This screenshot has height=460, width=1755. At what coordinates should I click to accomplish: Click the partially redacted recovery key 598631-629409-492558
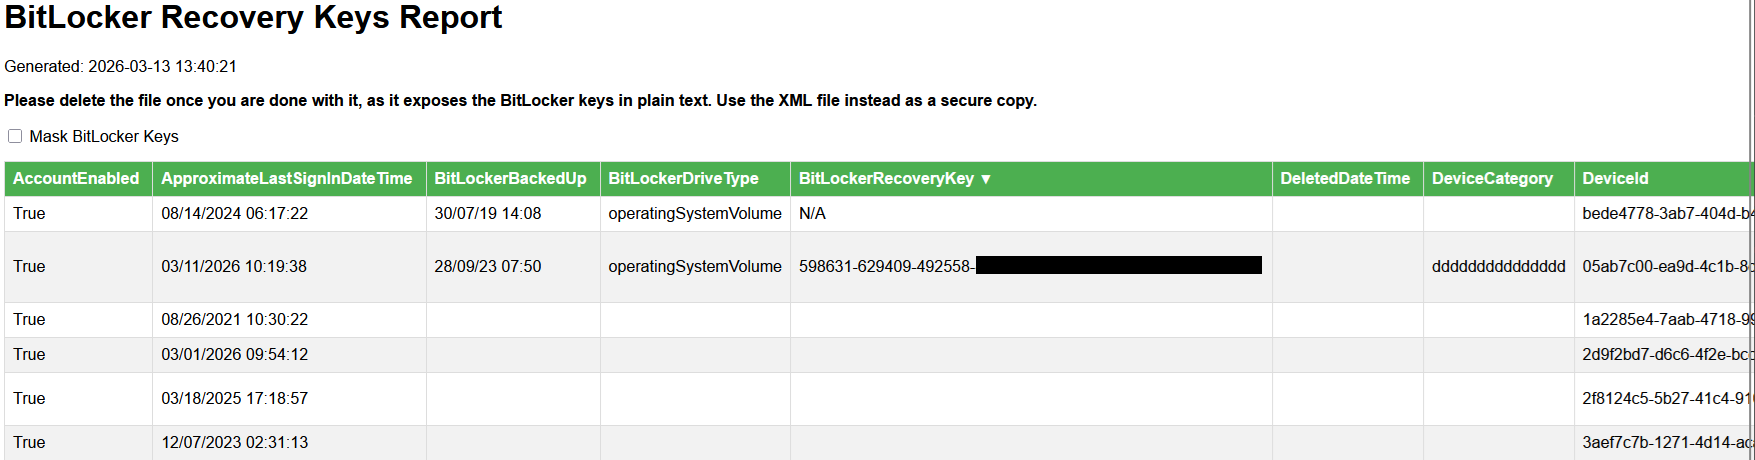pyautogui.click(x=885, y=267)
